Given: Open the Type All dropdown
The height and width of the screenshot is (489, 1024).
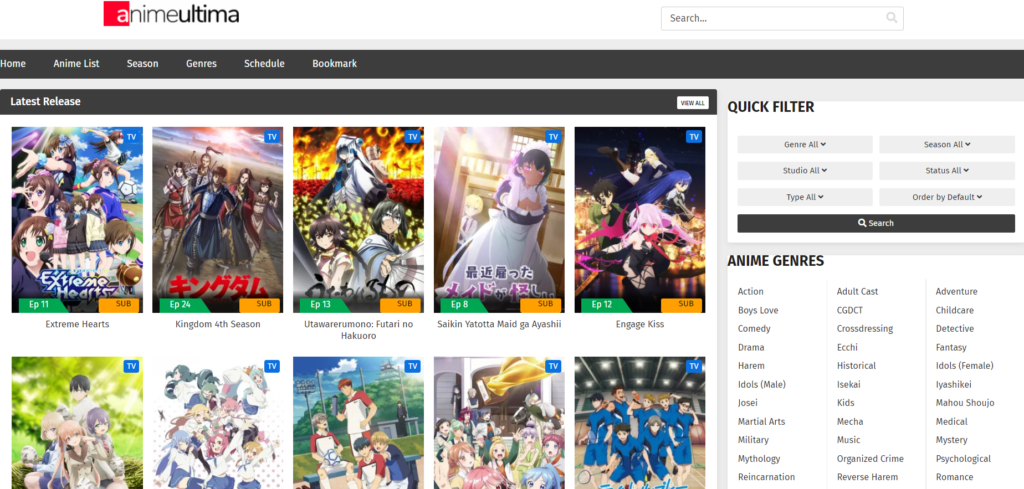Looking at the screenshot, I should click(805, 197).
